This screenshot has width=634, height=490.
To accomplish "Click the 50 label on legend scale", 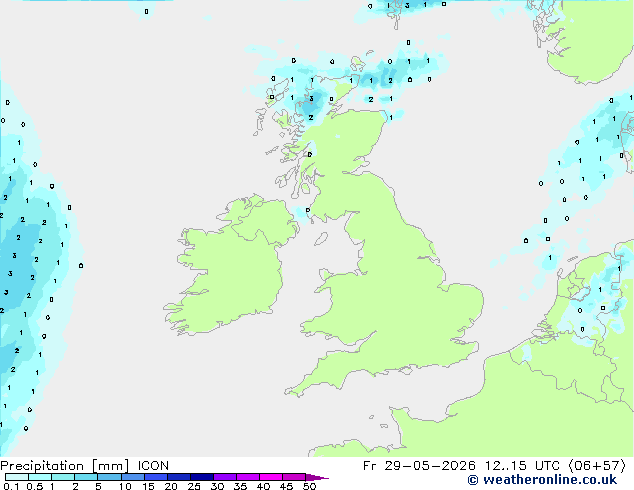I will [x=310, y=486].
